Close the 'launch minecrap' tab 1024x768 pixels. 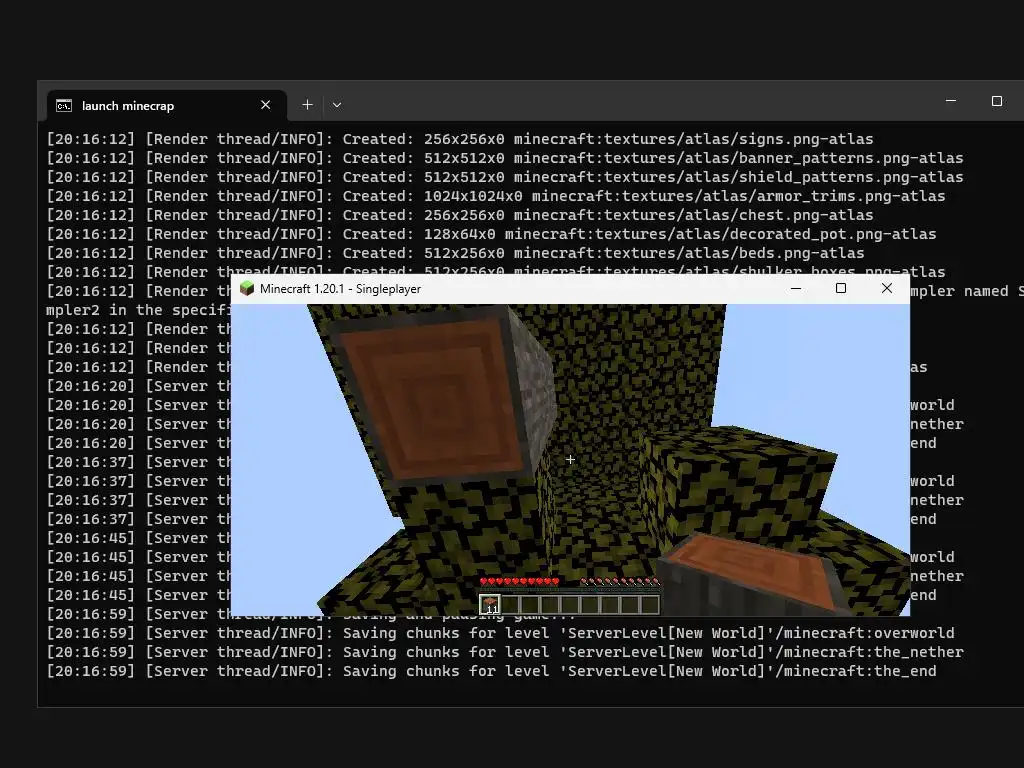tap(265, 105)
